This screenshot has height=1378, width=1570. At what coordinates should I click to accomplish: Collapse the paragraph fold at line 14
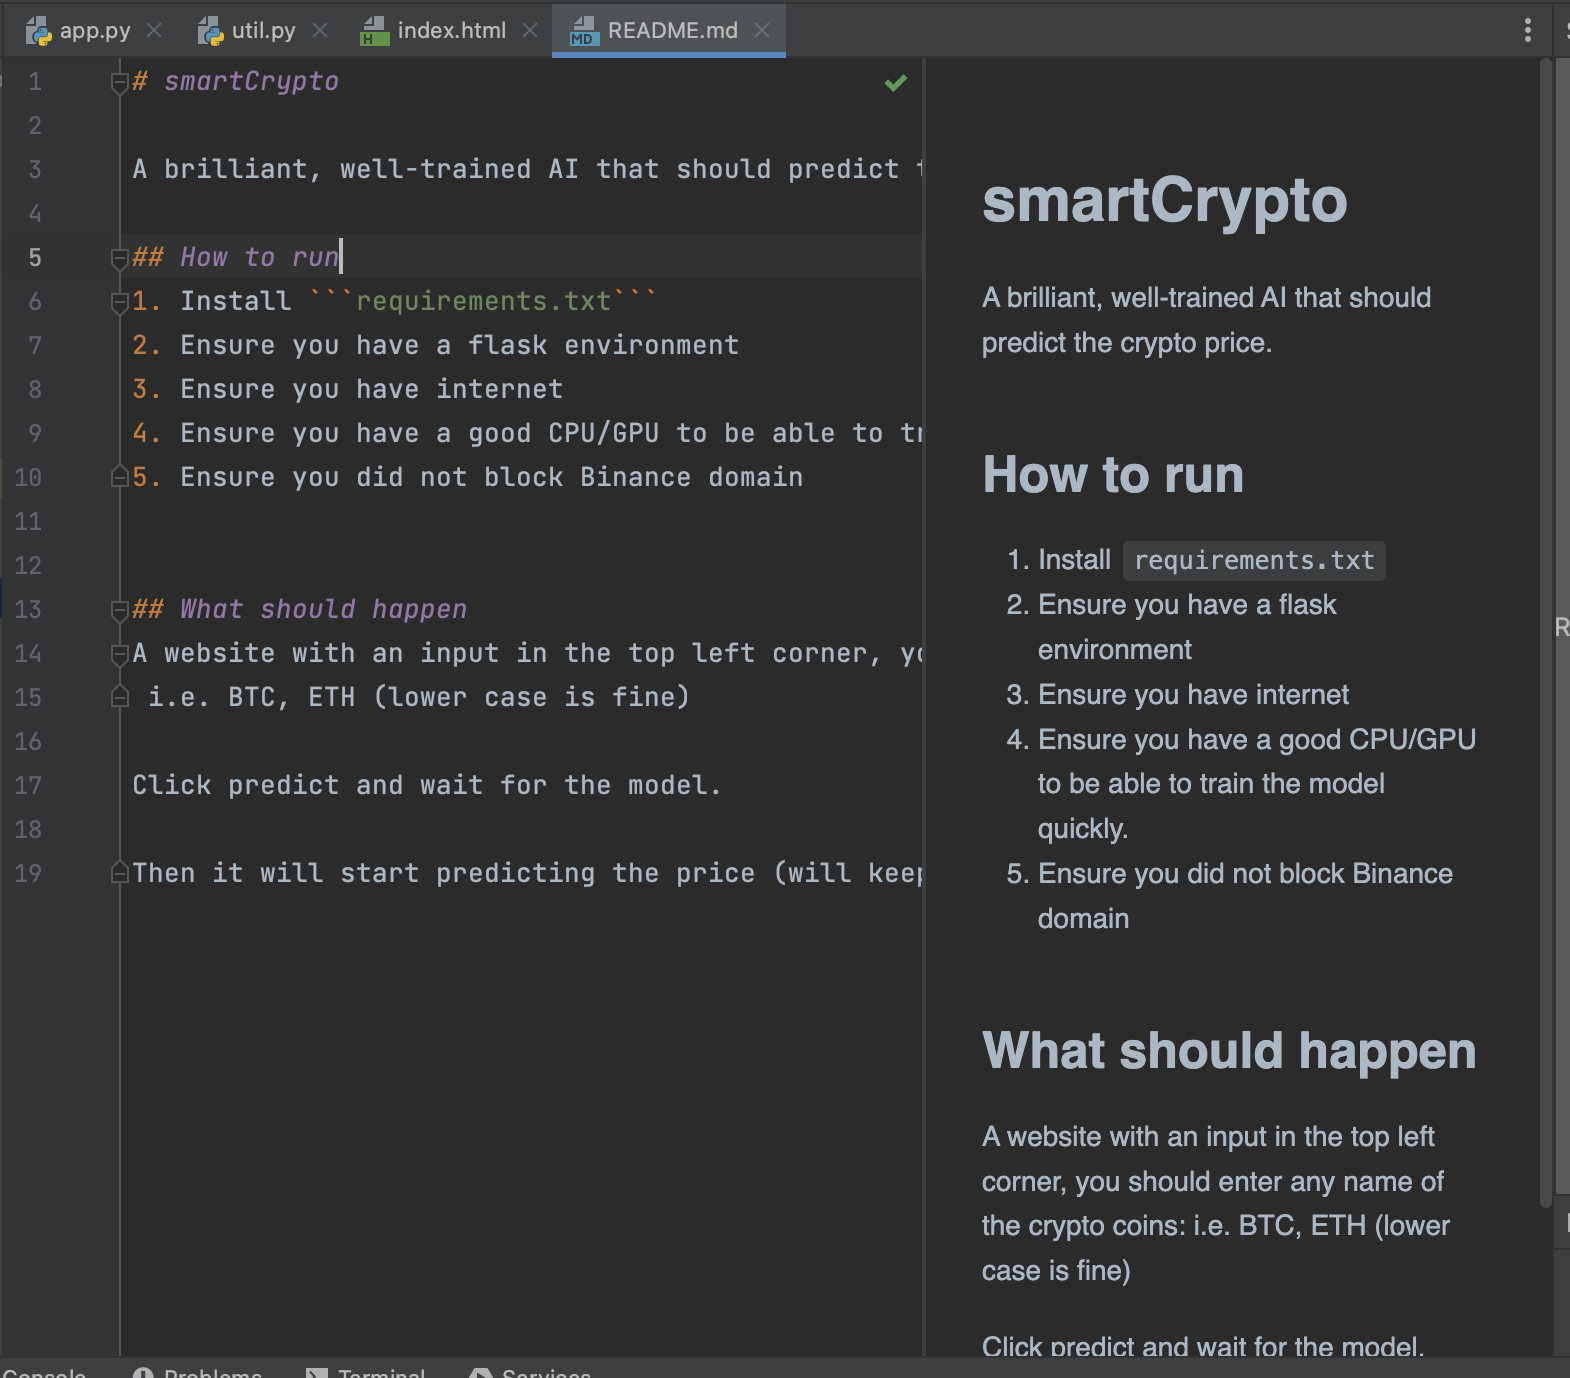coord(119,654)
